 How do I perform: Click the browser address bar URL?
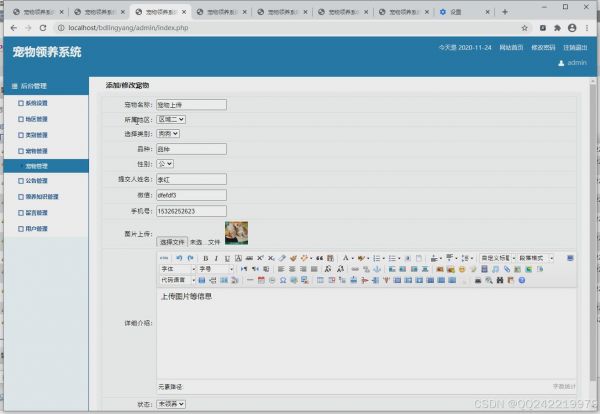pos(128,28)
